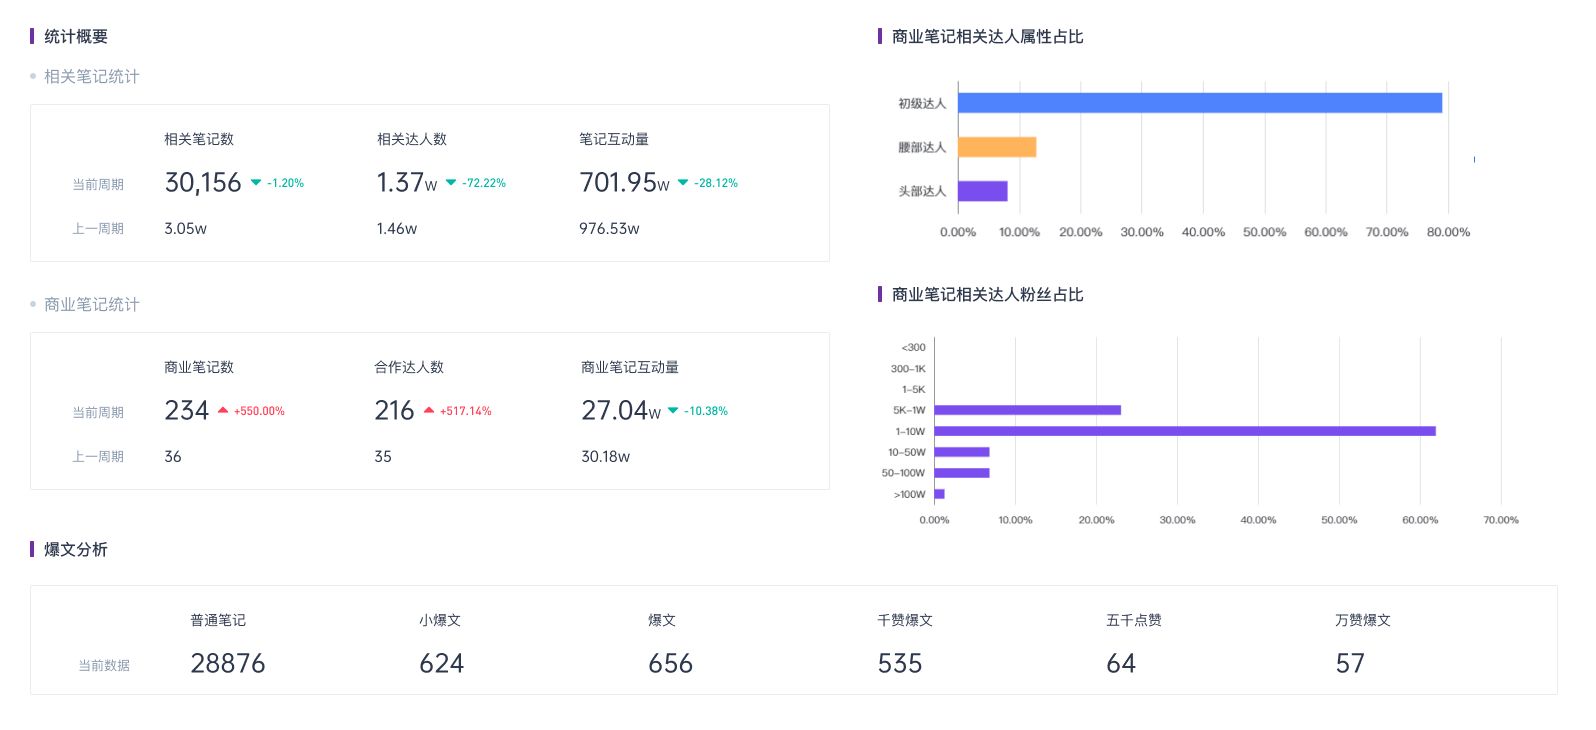Click the 300-1K axis label
Screen dimensions: 1596x730
click(x=909, y=368)
